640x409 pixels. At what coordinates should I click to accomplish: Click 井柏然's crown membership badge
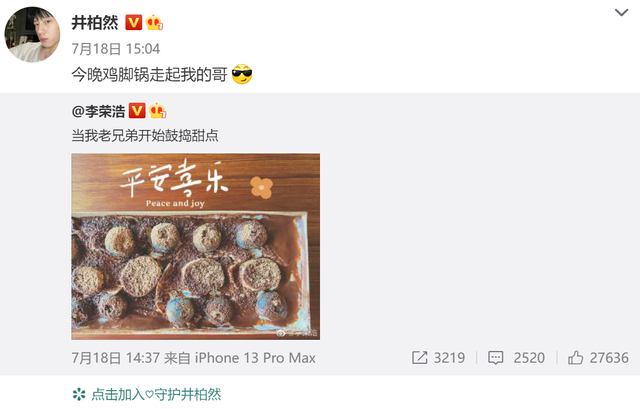154,22
